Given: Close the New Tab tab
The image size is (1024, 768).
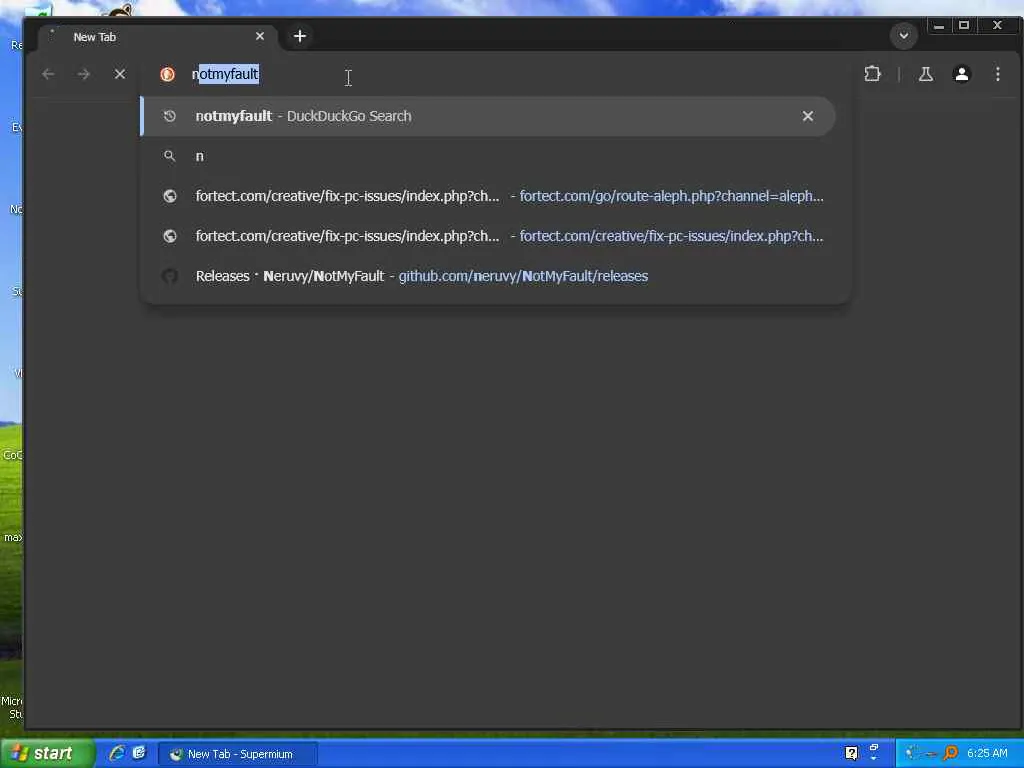Looking at the screenshot, I should tap(260, 37).
